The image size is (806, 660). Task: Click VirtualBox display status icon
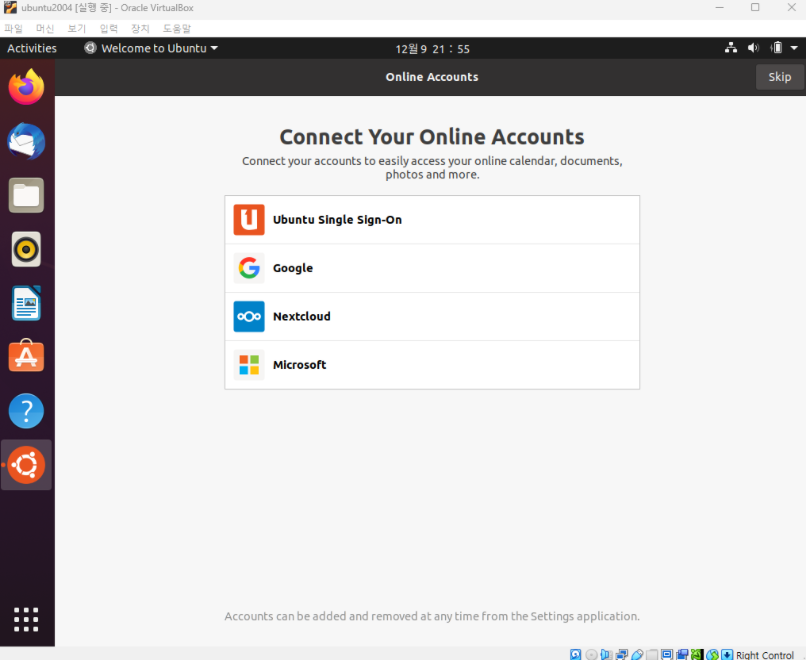[x=667, y=654]
